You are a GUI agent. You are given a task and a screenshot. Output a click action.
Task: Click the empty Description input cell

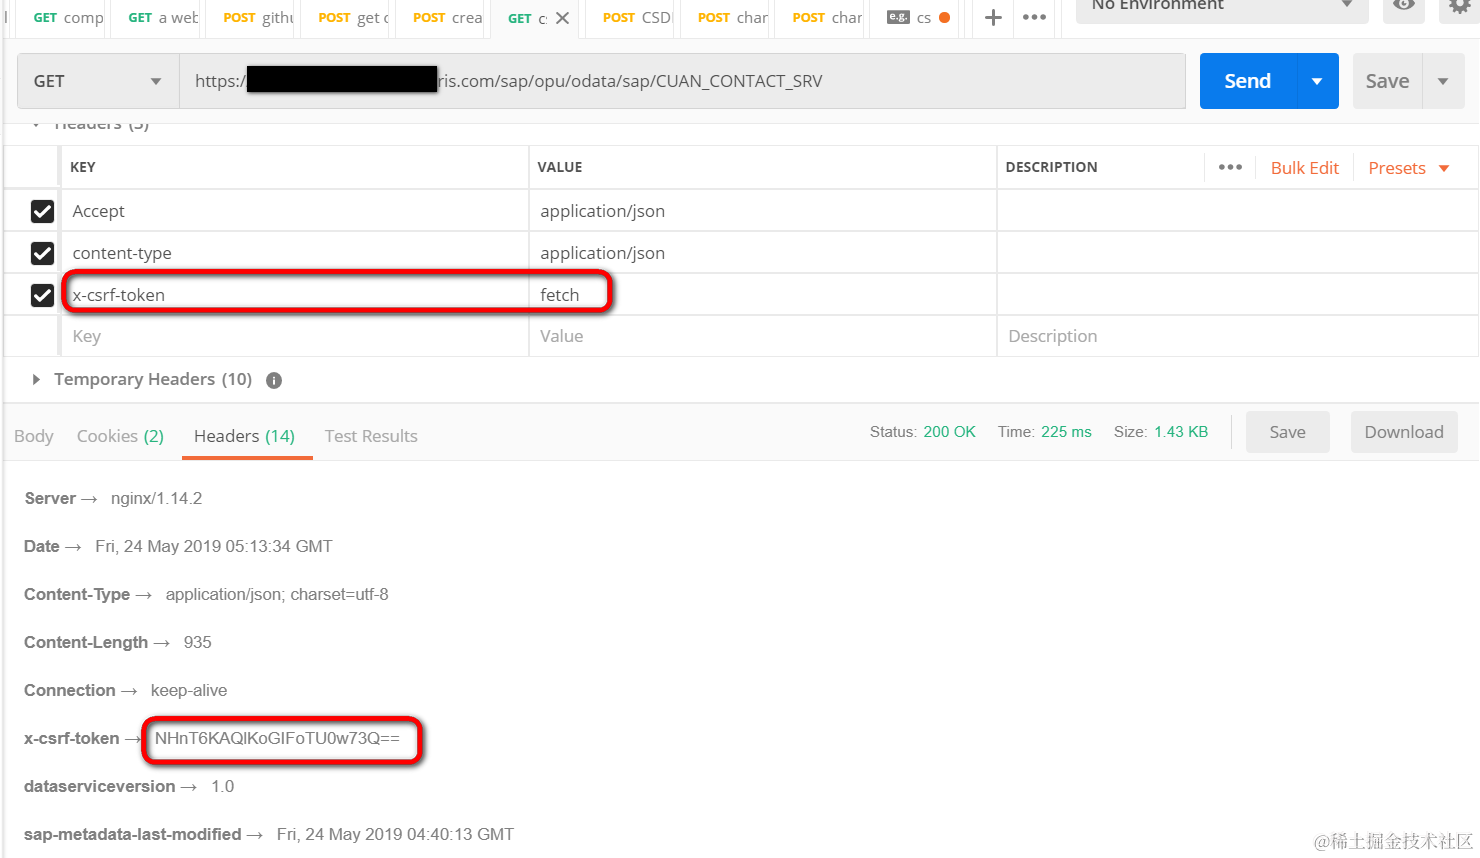coord(1237,336)
